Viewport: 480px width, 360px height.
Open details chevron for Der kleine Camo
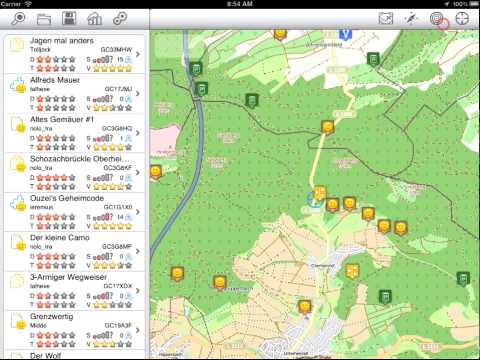(x=138, y=251)
